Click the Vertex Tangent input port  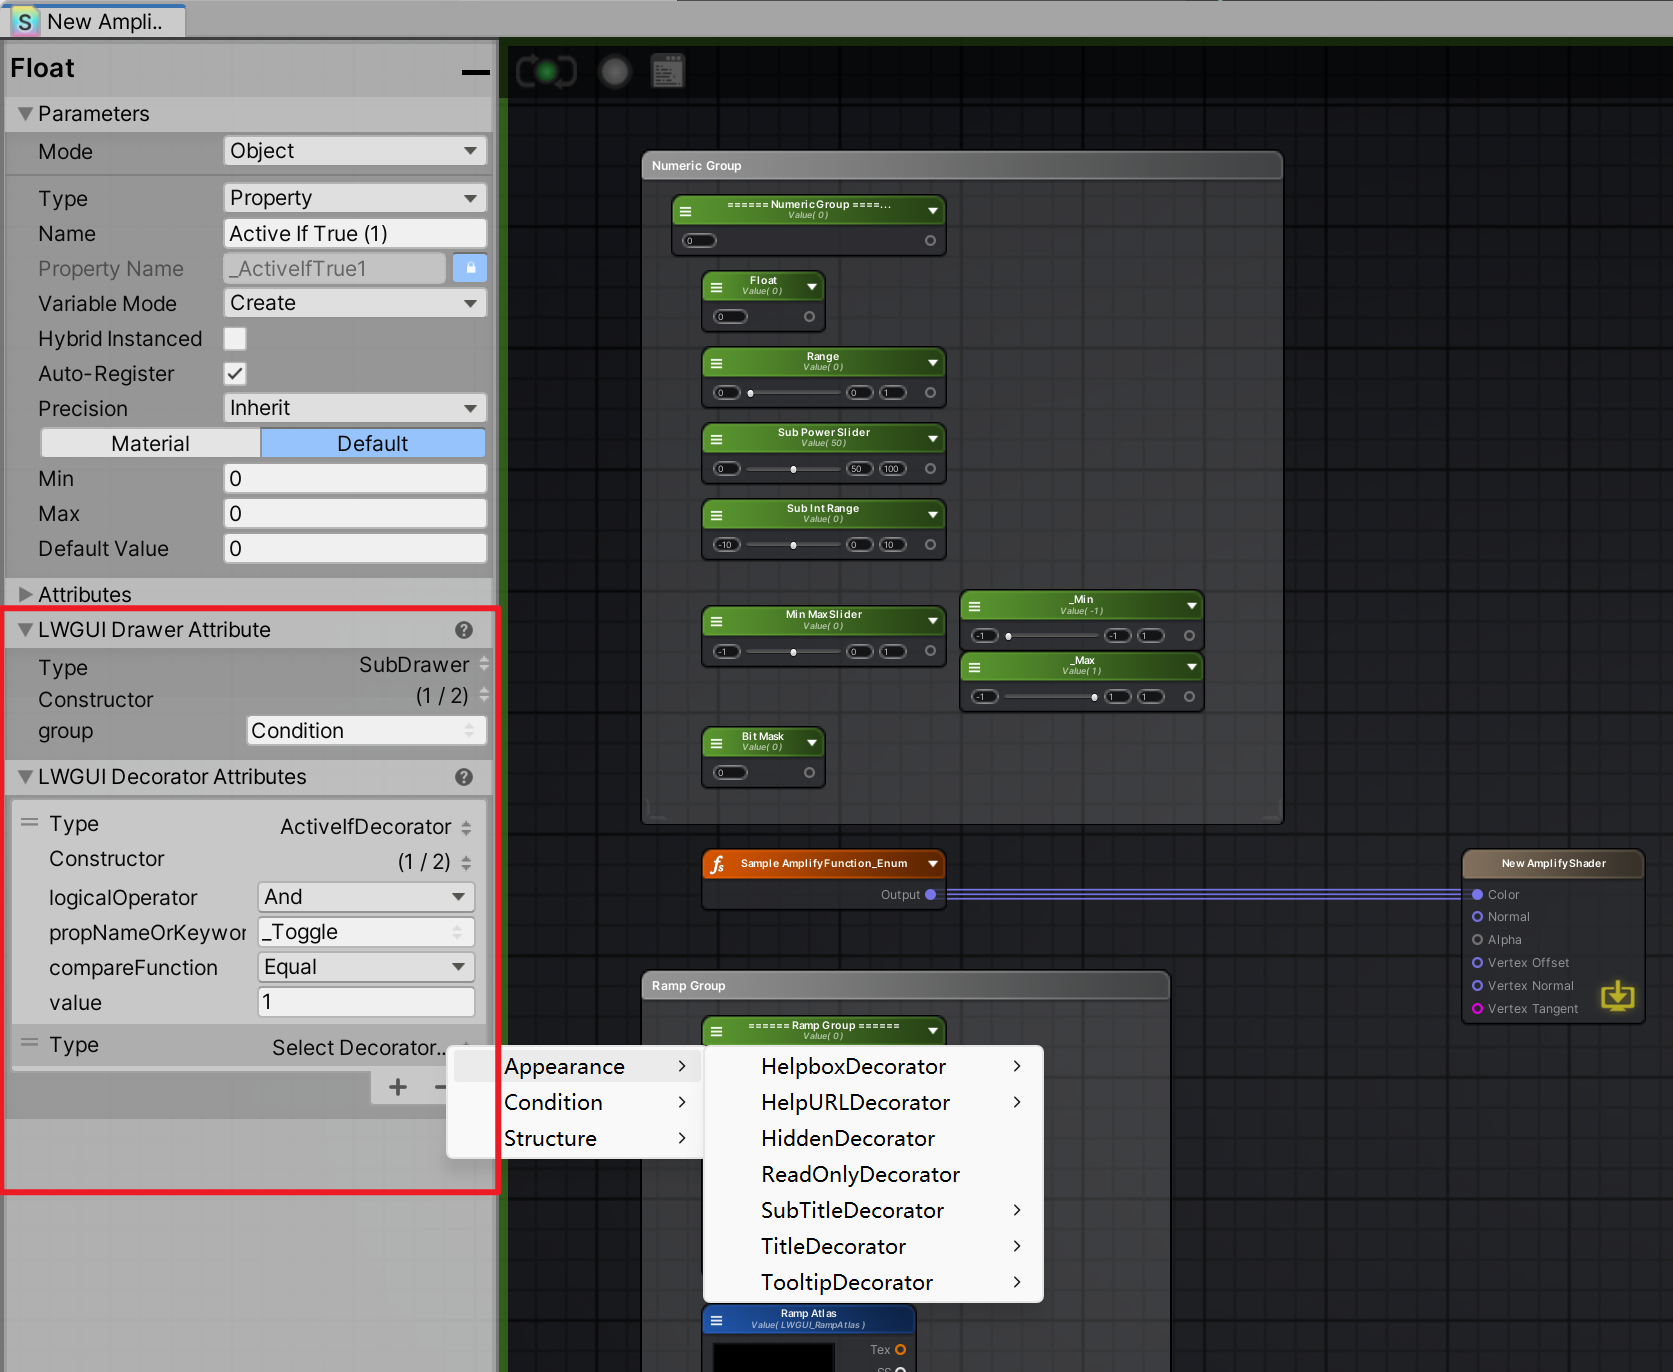1477,1008
